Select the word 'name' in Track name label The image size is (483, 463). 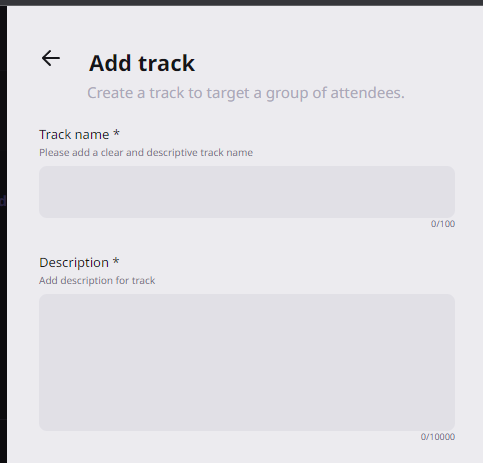pyautogui.click(x=93, y=135)
